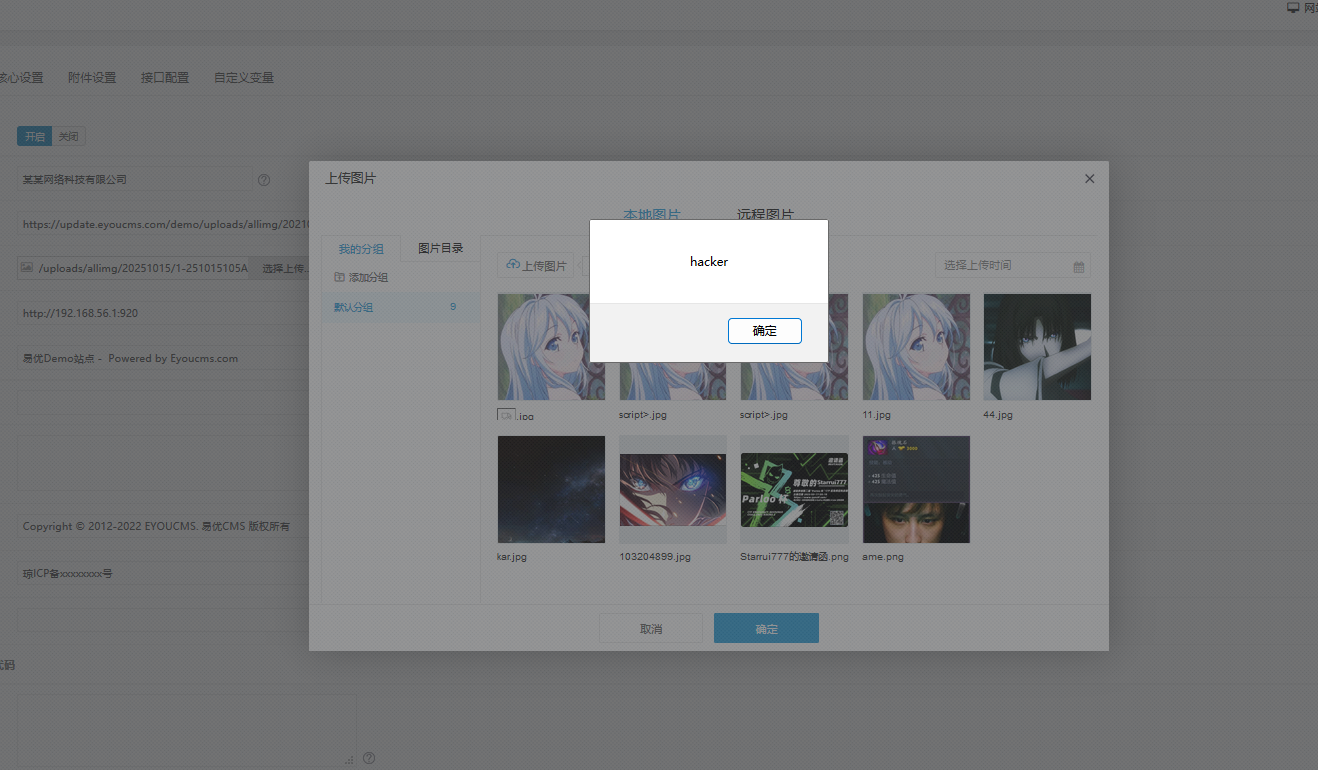
Task: Close the 上传图片 dialog with X
Action: 1089,179
